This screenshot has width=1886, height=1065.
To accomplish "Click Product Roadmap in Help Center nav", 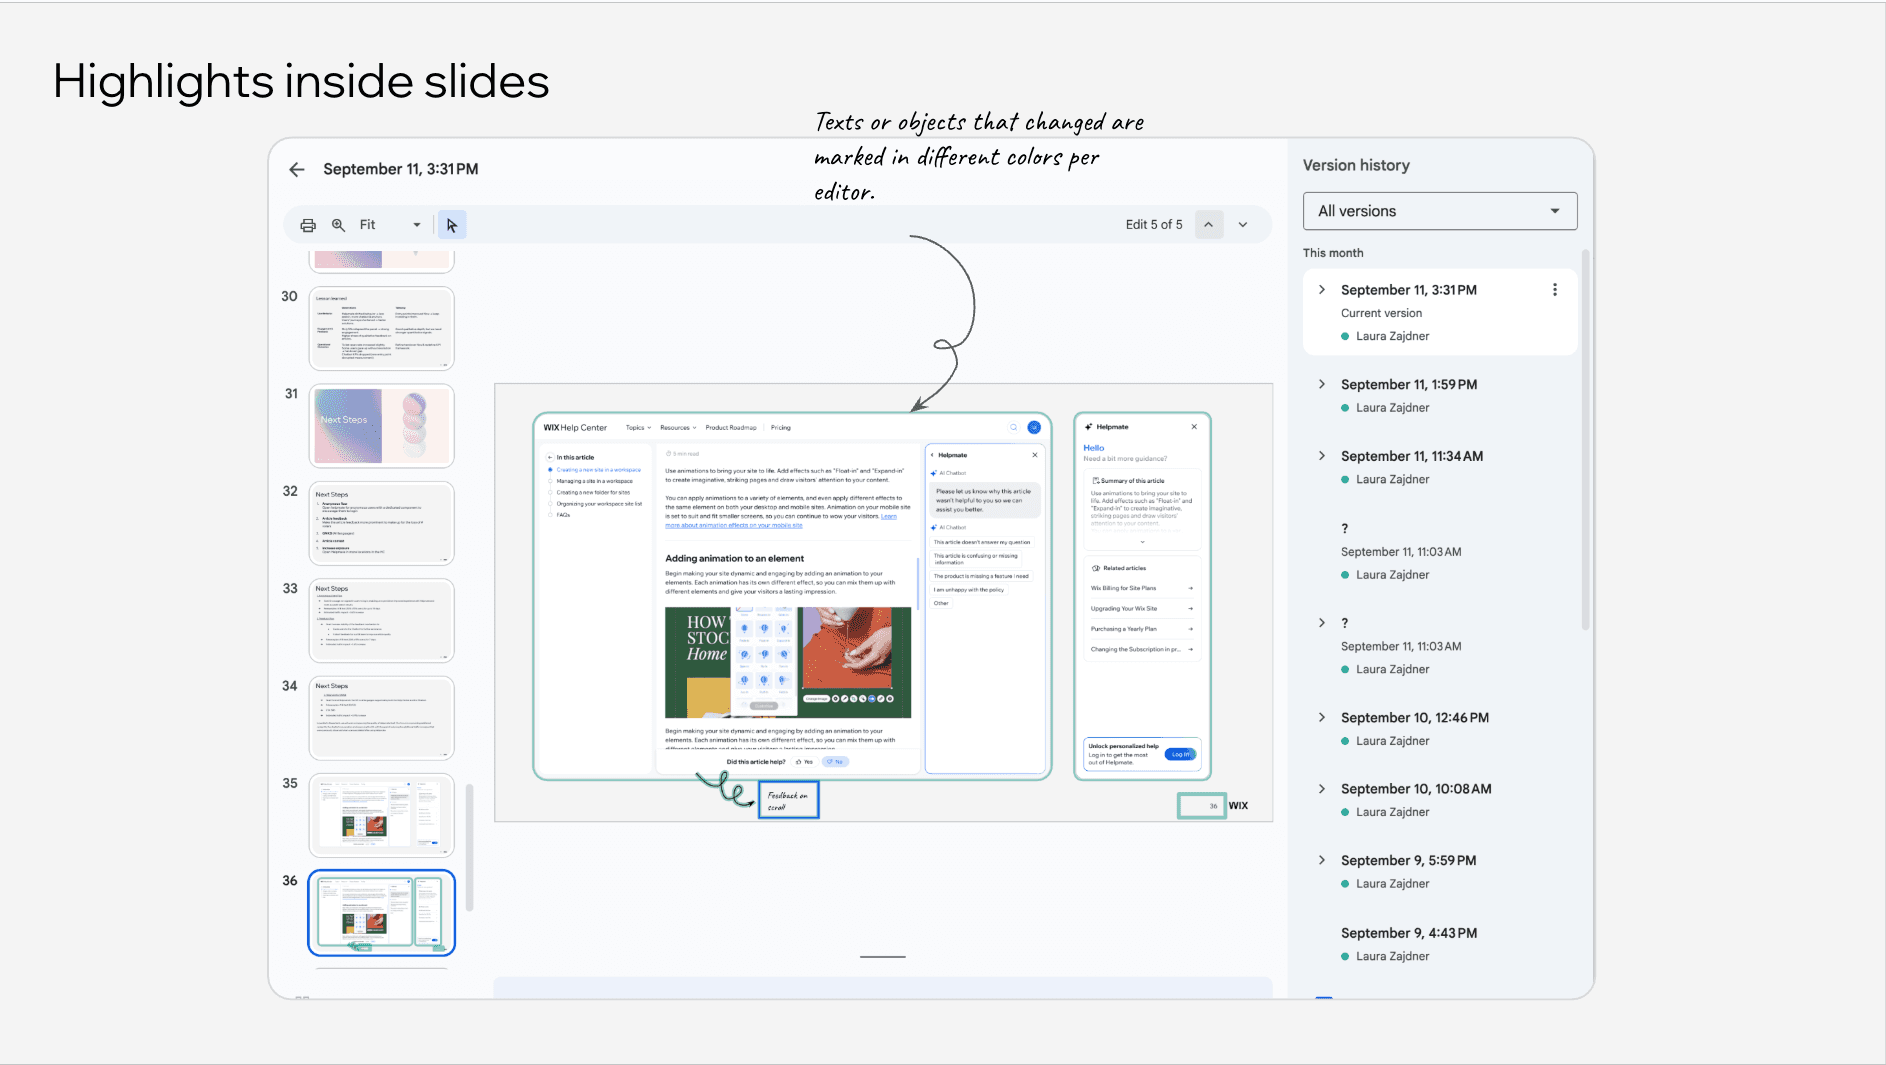I will pos(731,428).
